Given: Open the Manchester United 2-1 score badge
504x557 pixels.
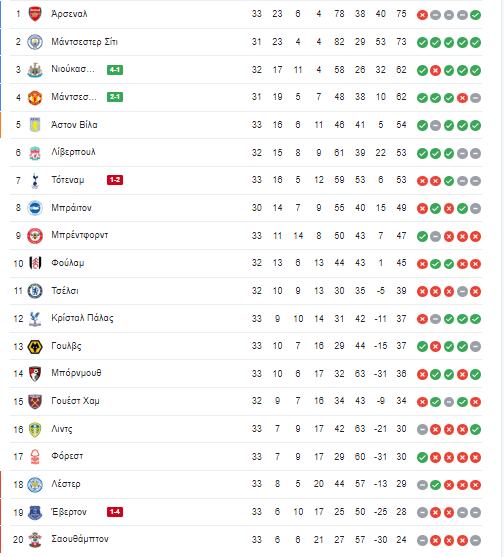Looking at the screenshot, I should (115, 97).
